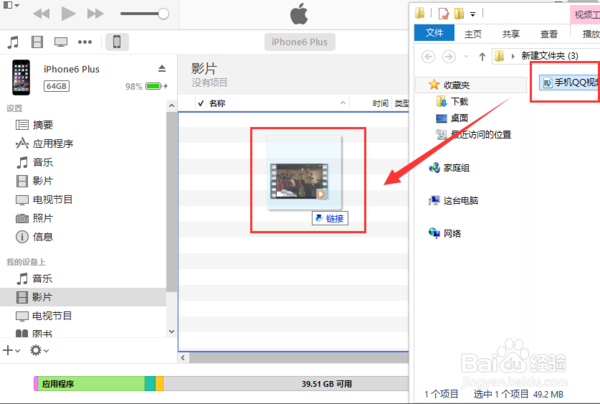
Task: Click the fast-forward playback button
Action: (x=95, y=14)
